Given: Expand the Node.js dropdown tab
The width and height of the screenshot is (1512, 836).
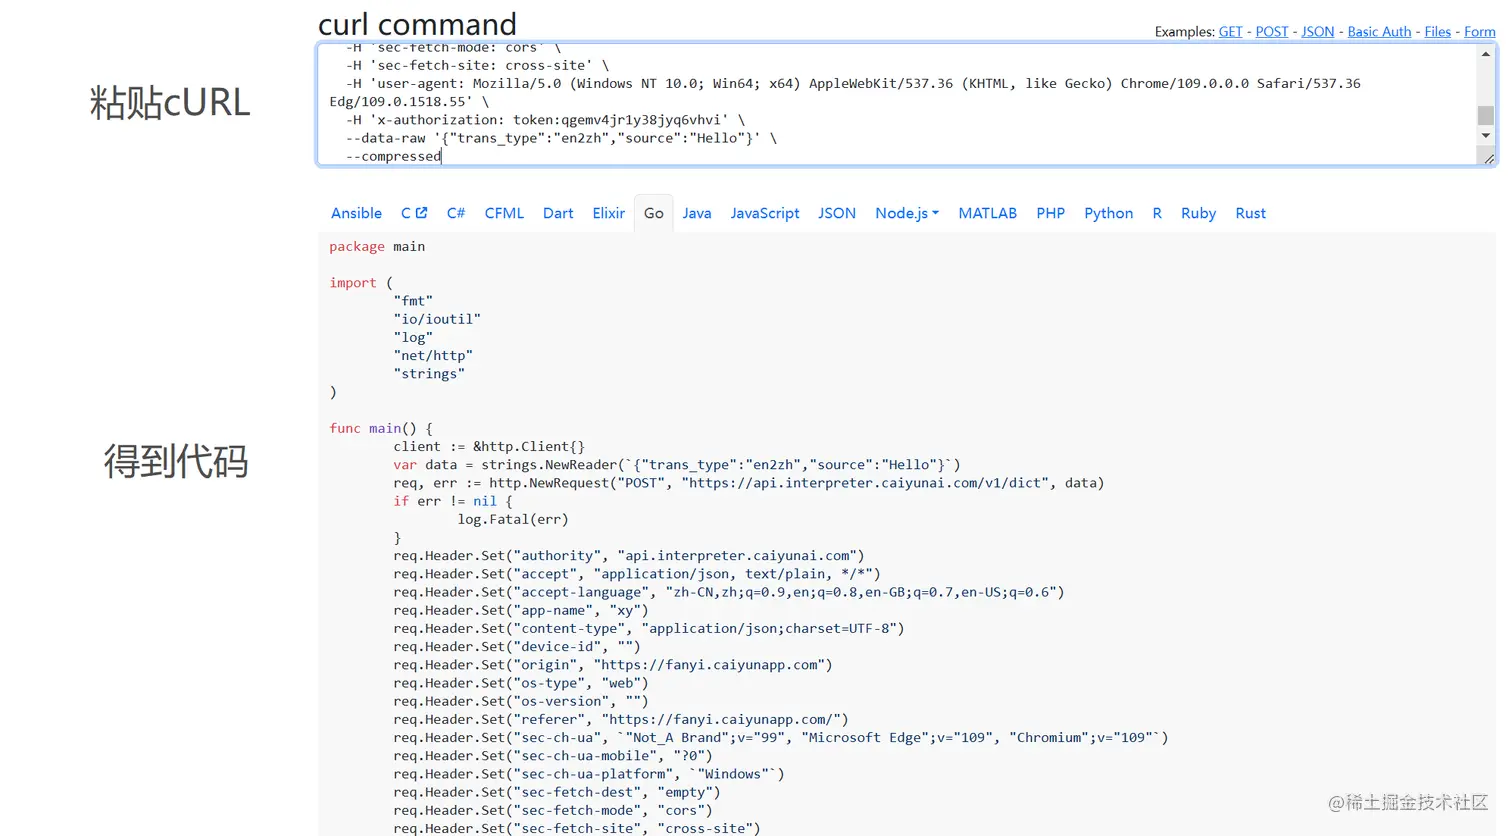Looking at the screenshot, I should coord(907,213).
